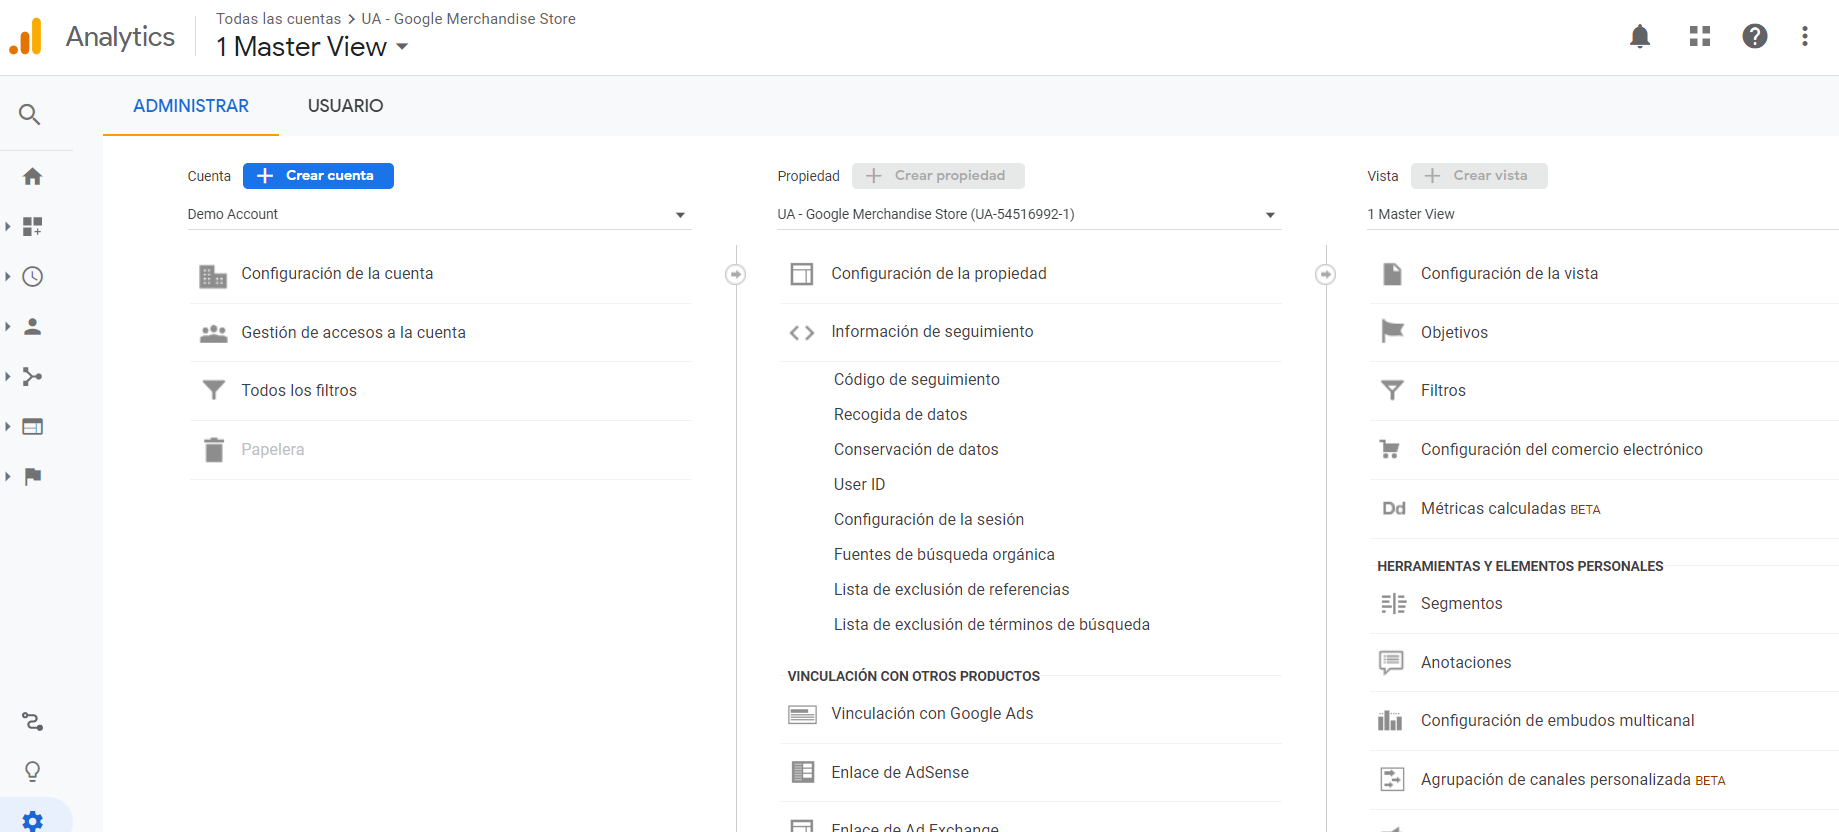Click the funnel icon beside Todos los filtros
Viewport: 1839px width, 832px height.
pos(213,390)
